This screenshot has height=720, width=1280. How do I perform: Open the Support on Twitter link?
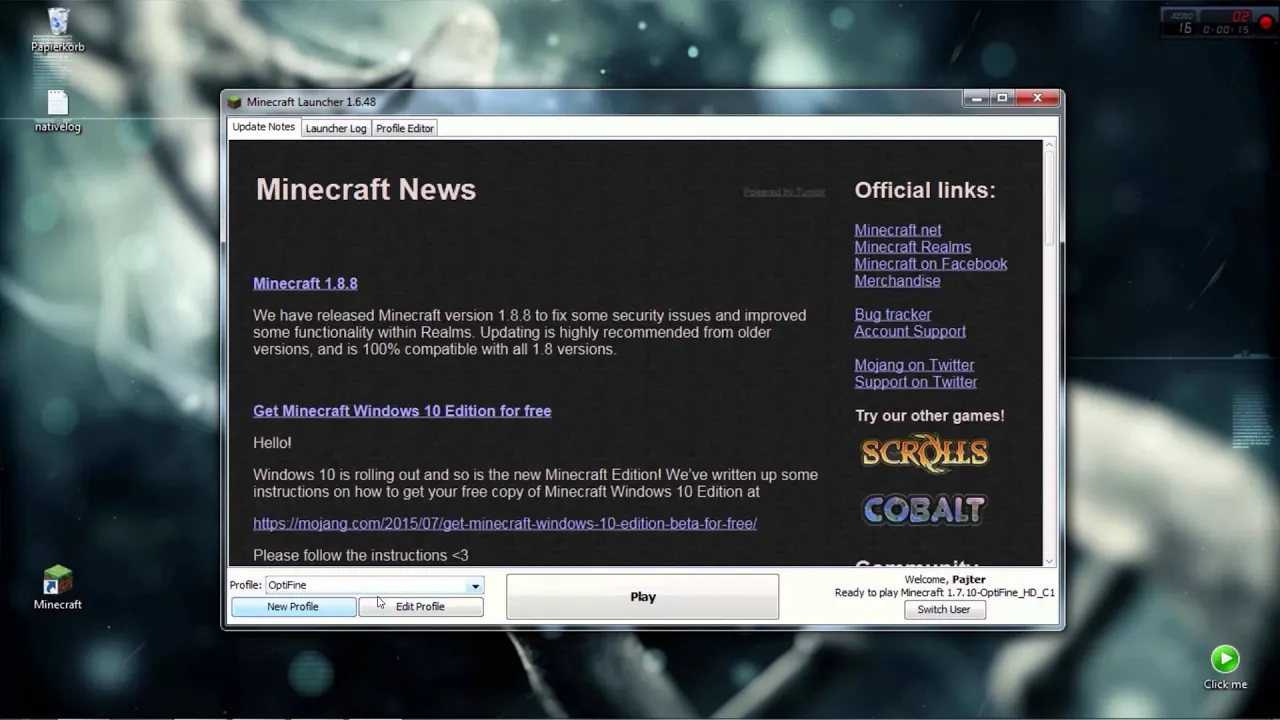click(916, 382)
